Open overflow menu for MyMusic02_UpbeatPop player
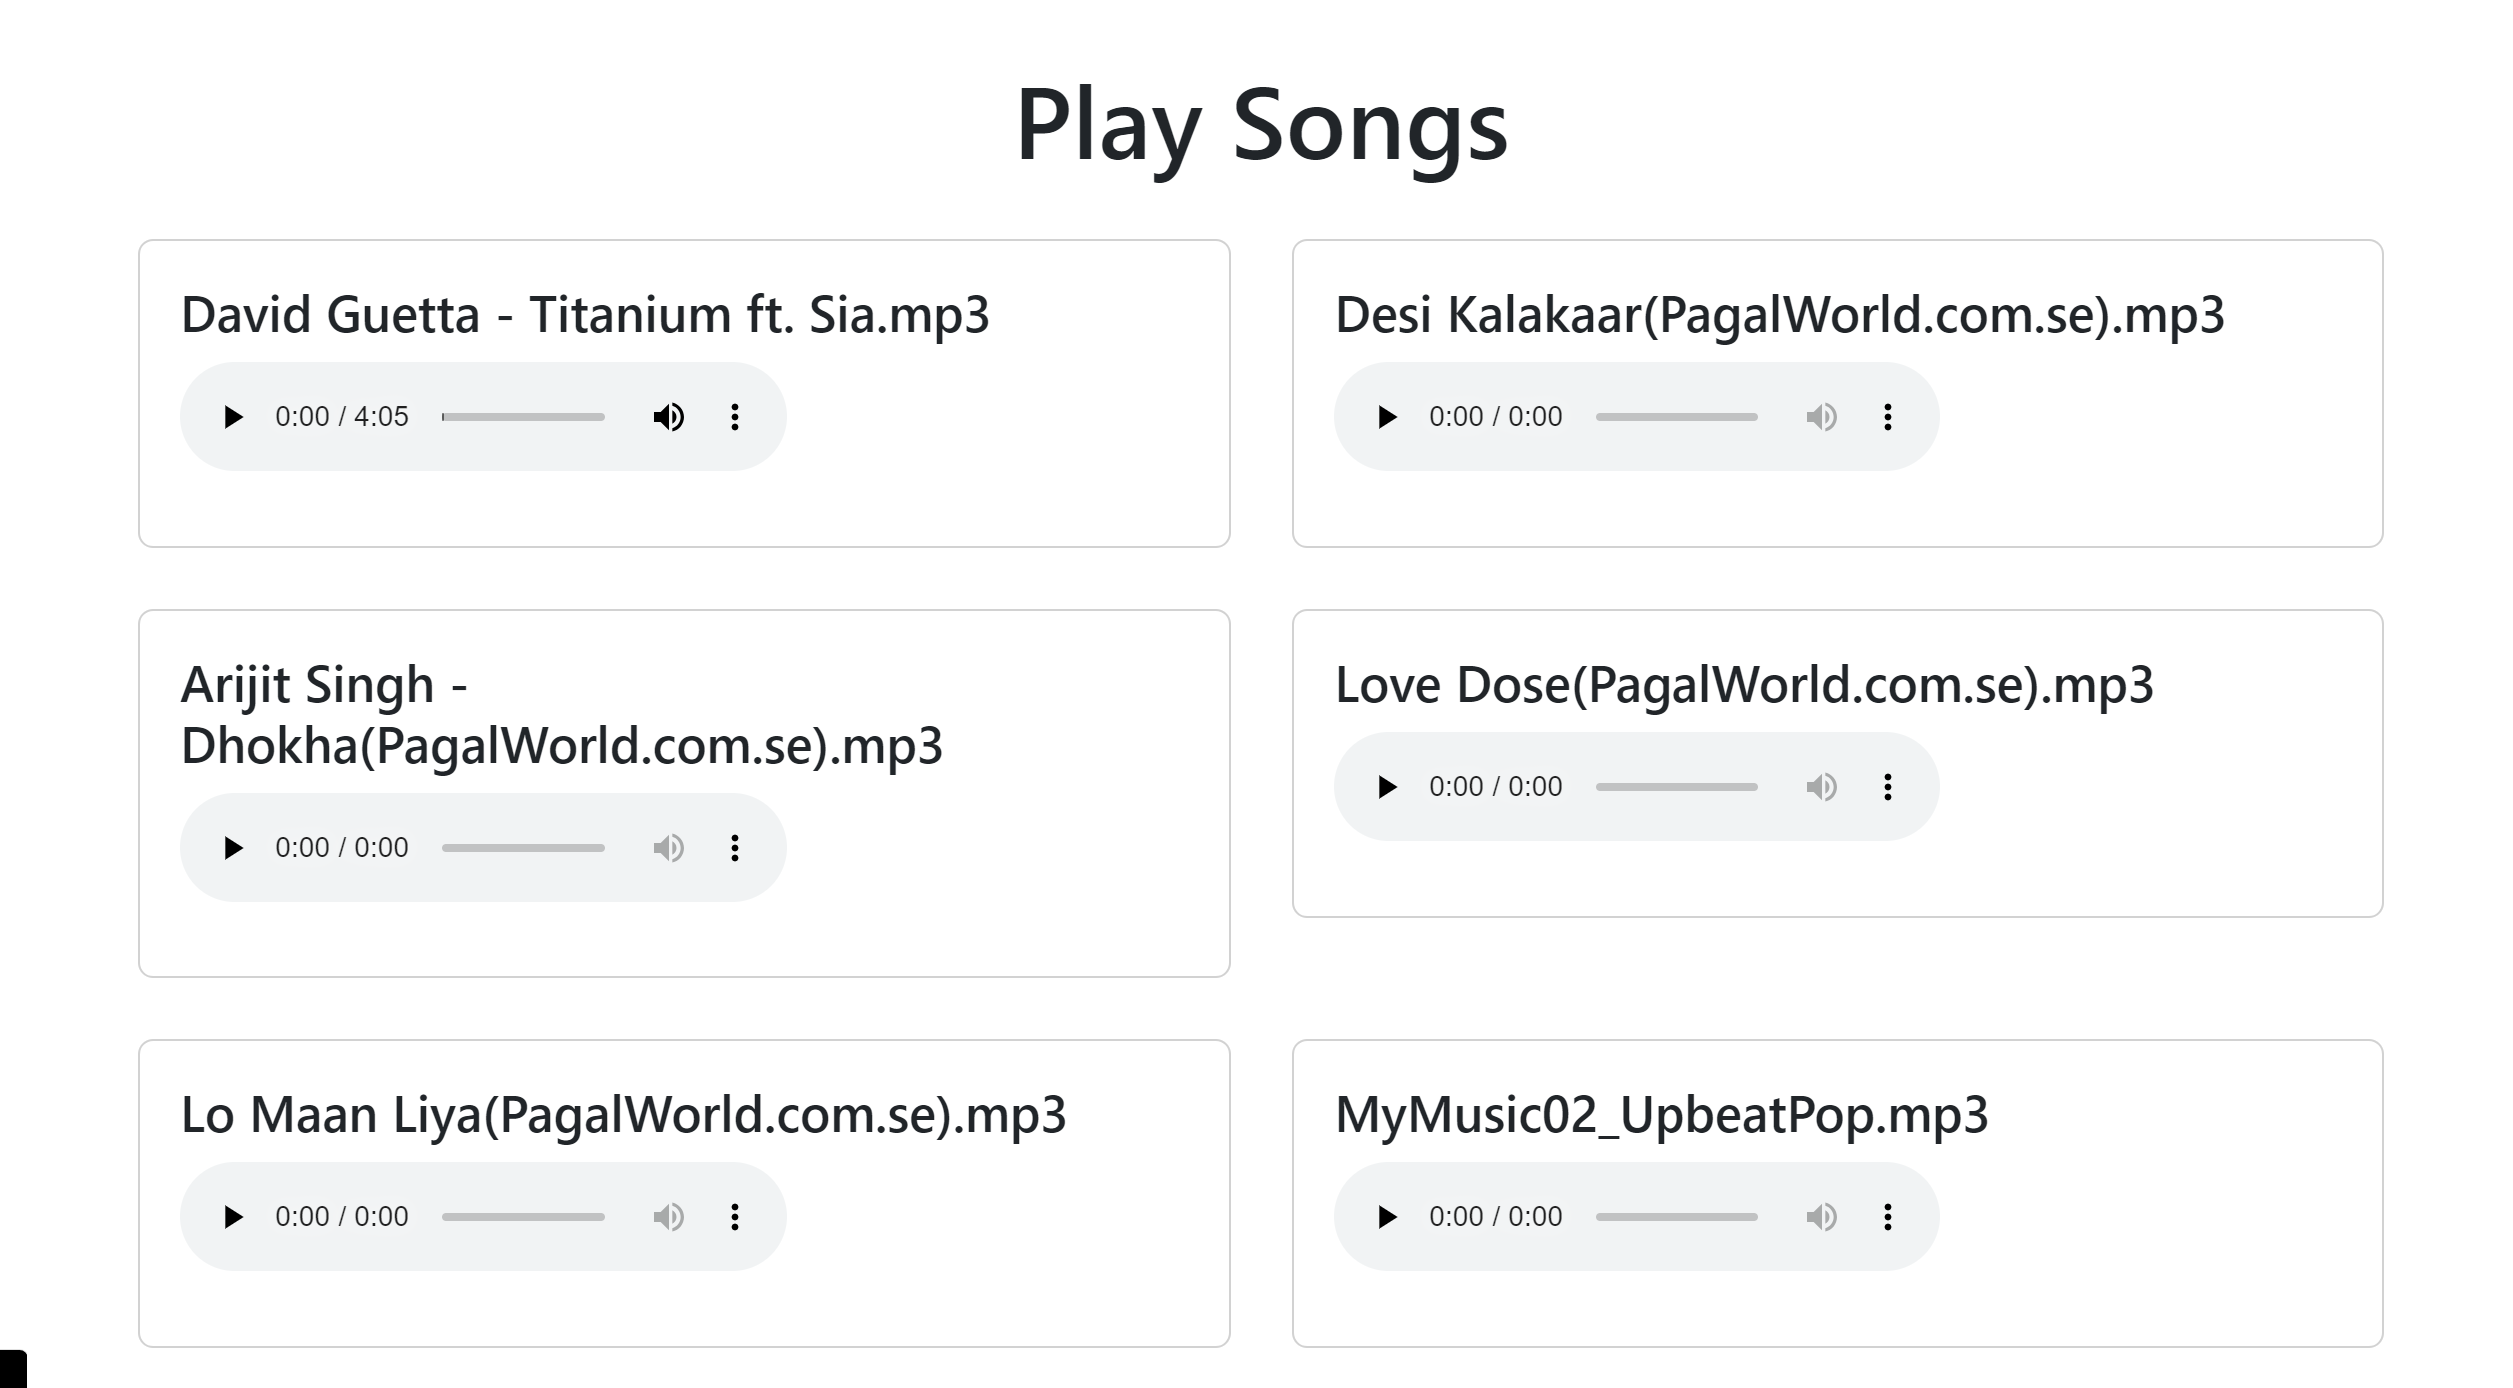The image size is (2513, 1388). pos(1888,1217)
